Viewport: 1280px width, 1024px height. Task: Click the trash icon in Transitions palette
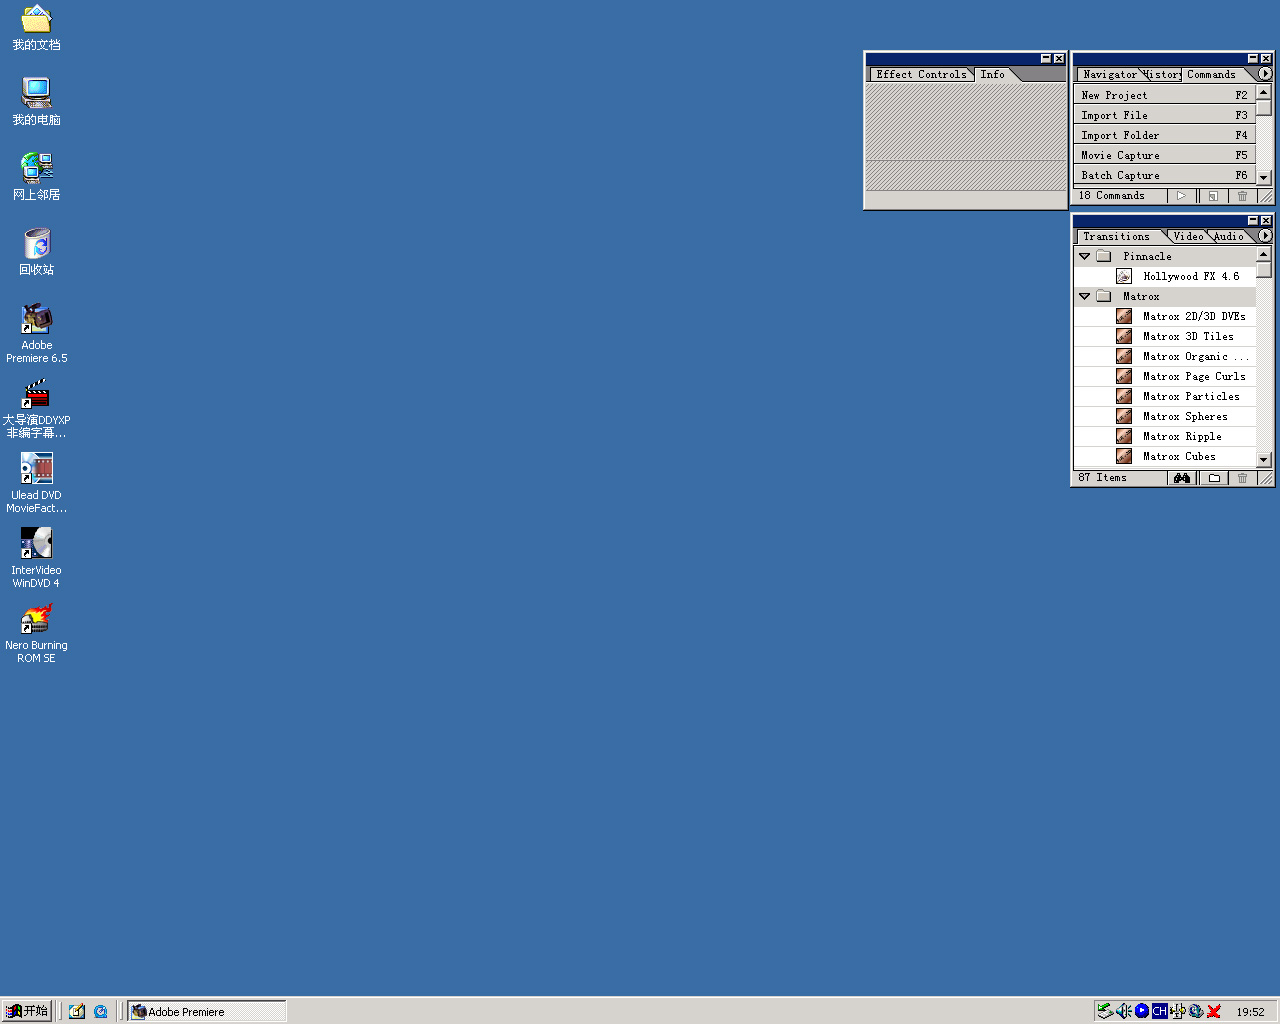1243,478
